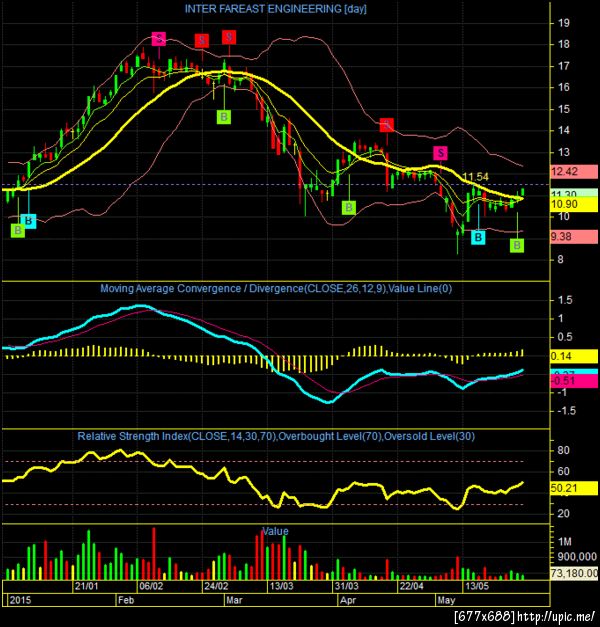Click the red S sell marker in April
Image resolution: width=600 pixels, height=627 pixels.
[387, 125]
